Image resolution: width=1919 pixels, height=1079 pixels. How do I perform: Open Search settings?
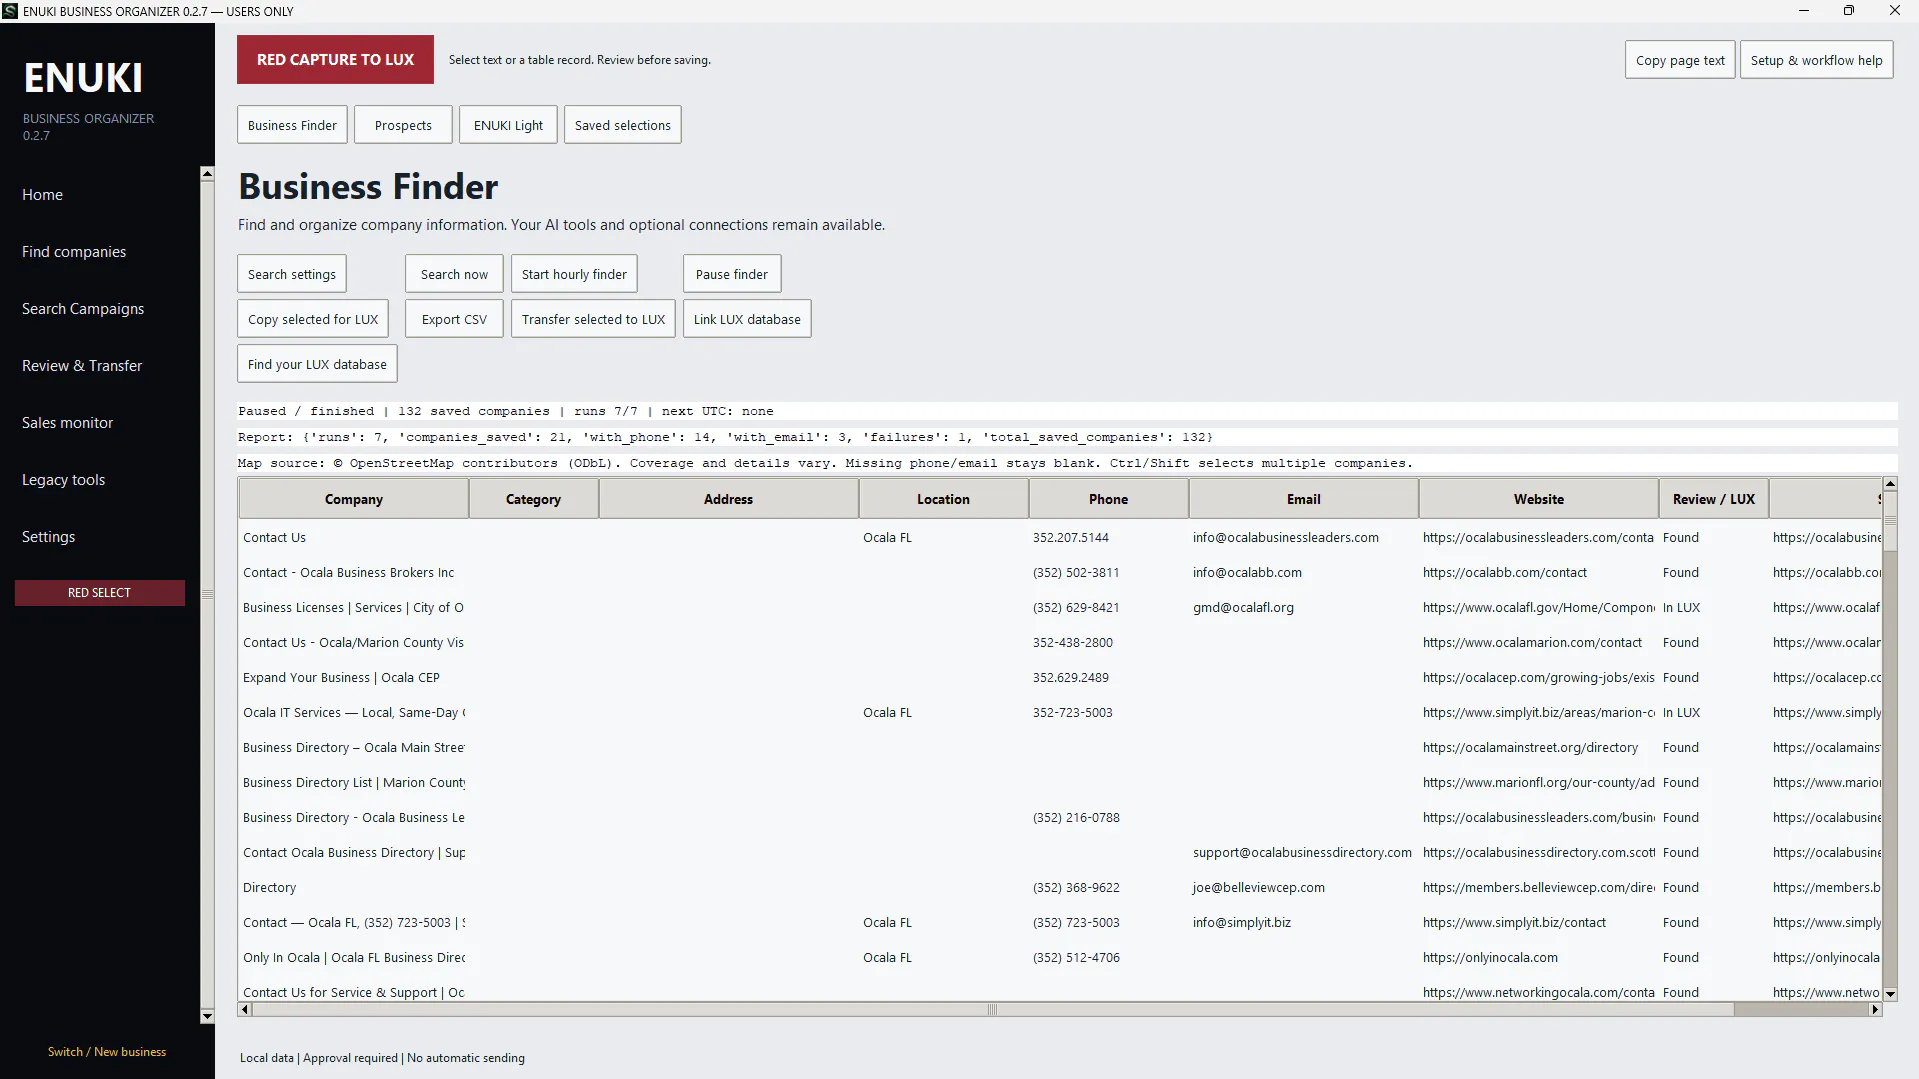click(x=292, y=274)
